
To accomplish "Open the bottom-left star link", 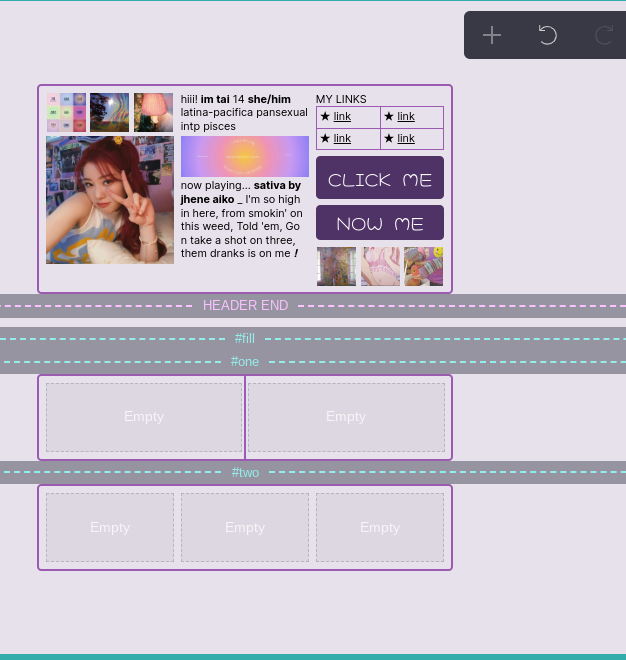I will pyautogui.click(x=342, y=138).
